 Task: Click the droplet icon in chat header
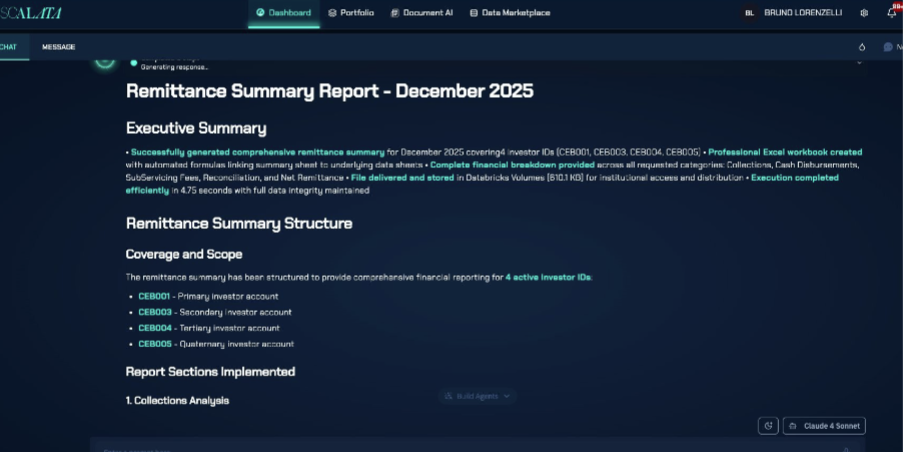pyautogui.click(x=862, y=47)
